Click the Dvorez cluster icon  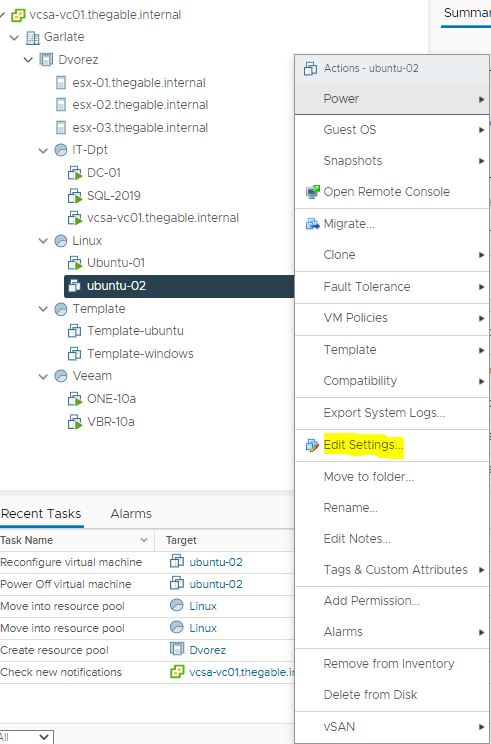[x=46, y=60]
